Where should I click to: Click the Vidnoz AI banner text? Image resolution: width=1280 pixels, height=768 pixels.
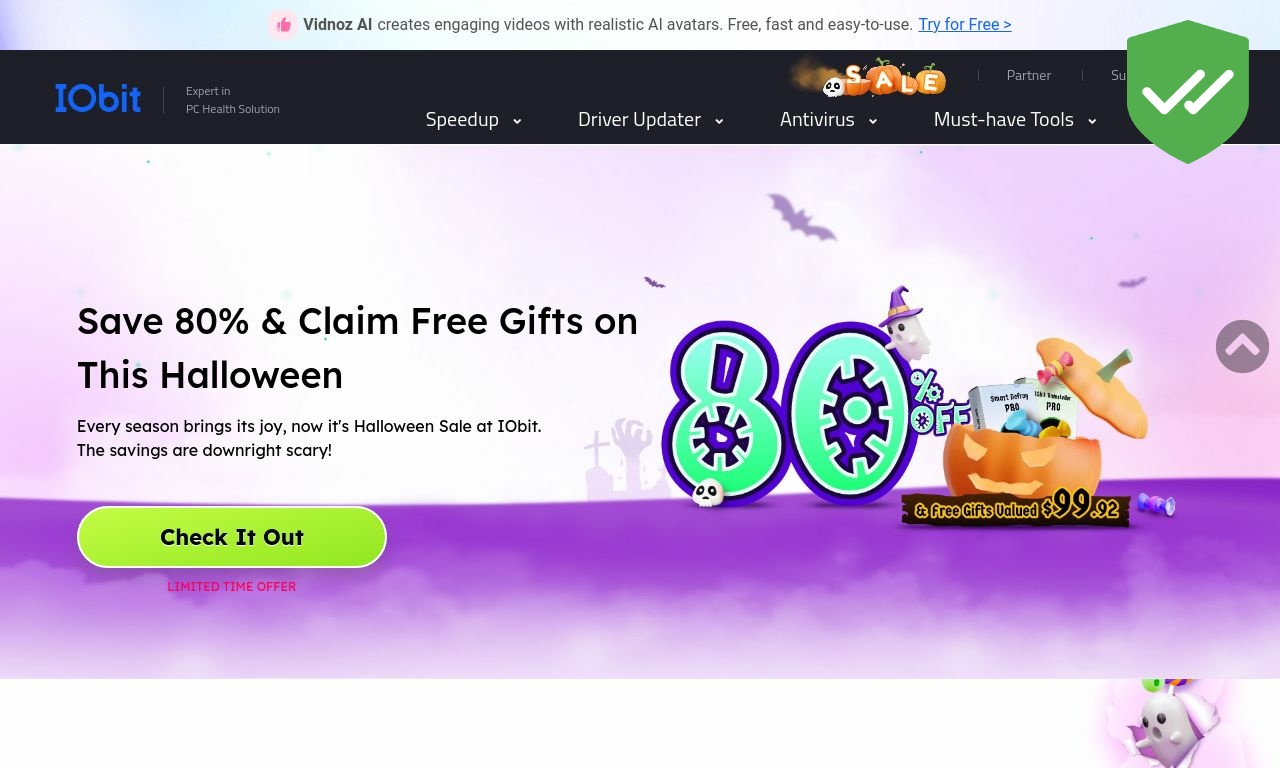[338, 24]
